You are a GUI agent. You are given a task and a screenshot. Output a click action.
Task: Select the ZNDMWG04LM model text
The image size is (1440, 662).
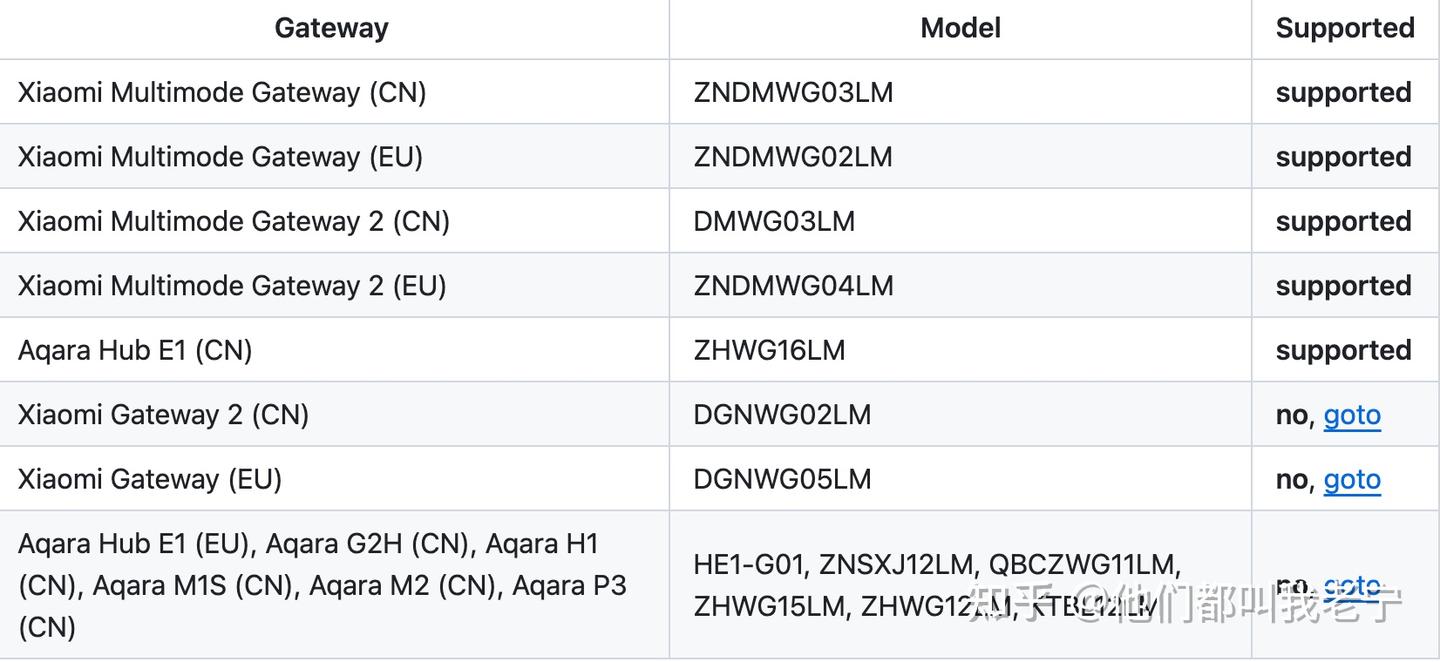point(793,286)
